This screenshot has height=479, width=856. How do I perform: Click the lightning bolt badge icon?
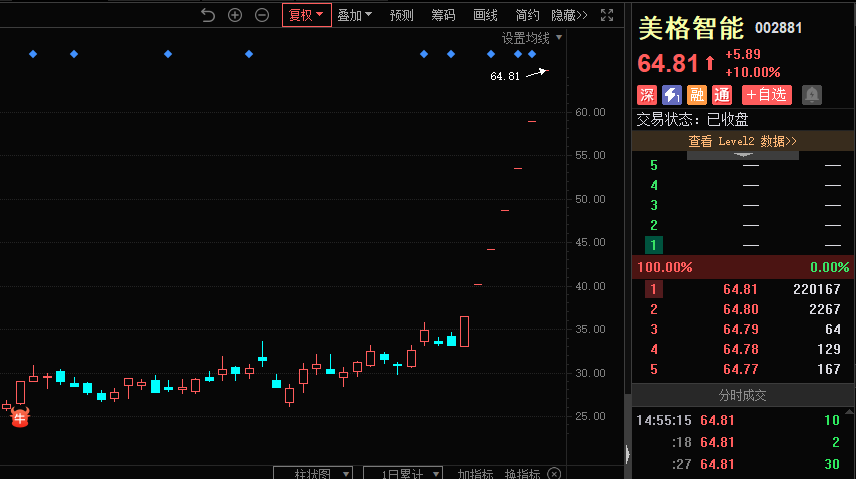pyautogui.click(x=672, y=95)
